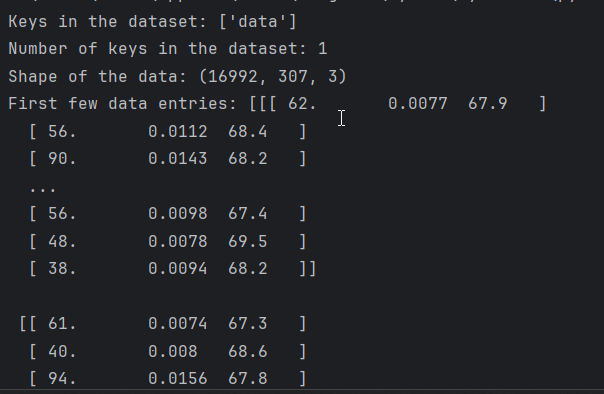Select 16992 in the shape tuple
The width and height of the screenshot is (604, 394).
point(232,77)
